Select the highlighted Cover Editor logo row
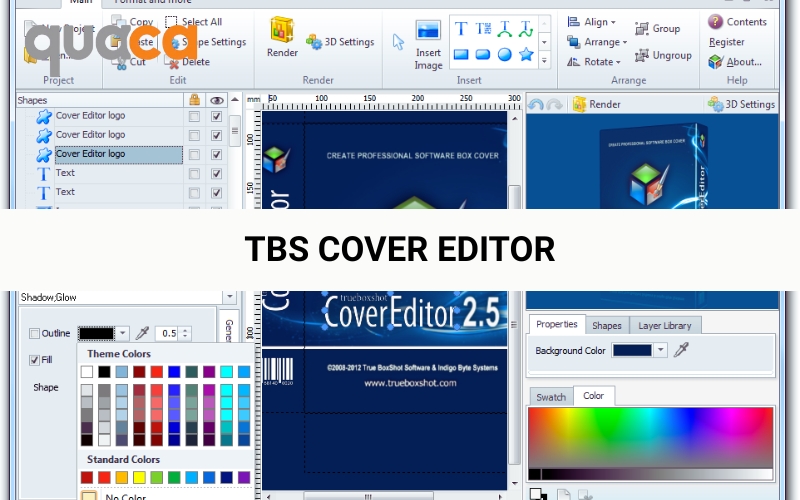This screenshot has height=500, width=800. 118,154
